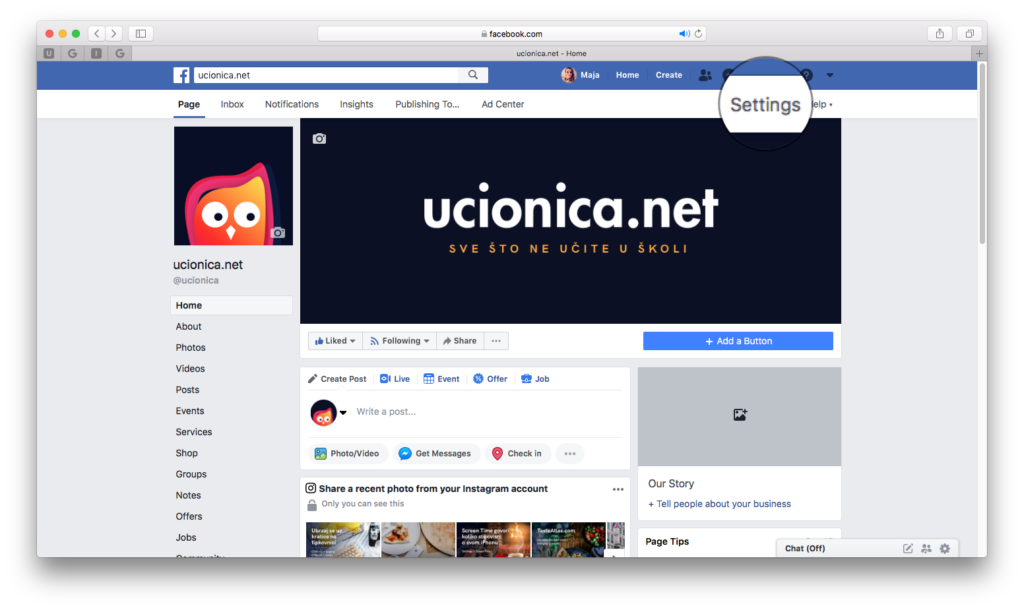Expand the Following dropdown
This screenshot has height=610, width=1024.
click(x=399, y=341)
